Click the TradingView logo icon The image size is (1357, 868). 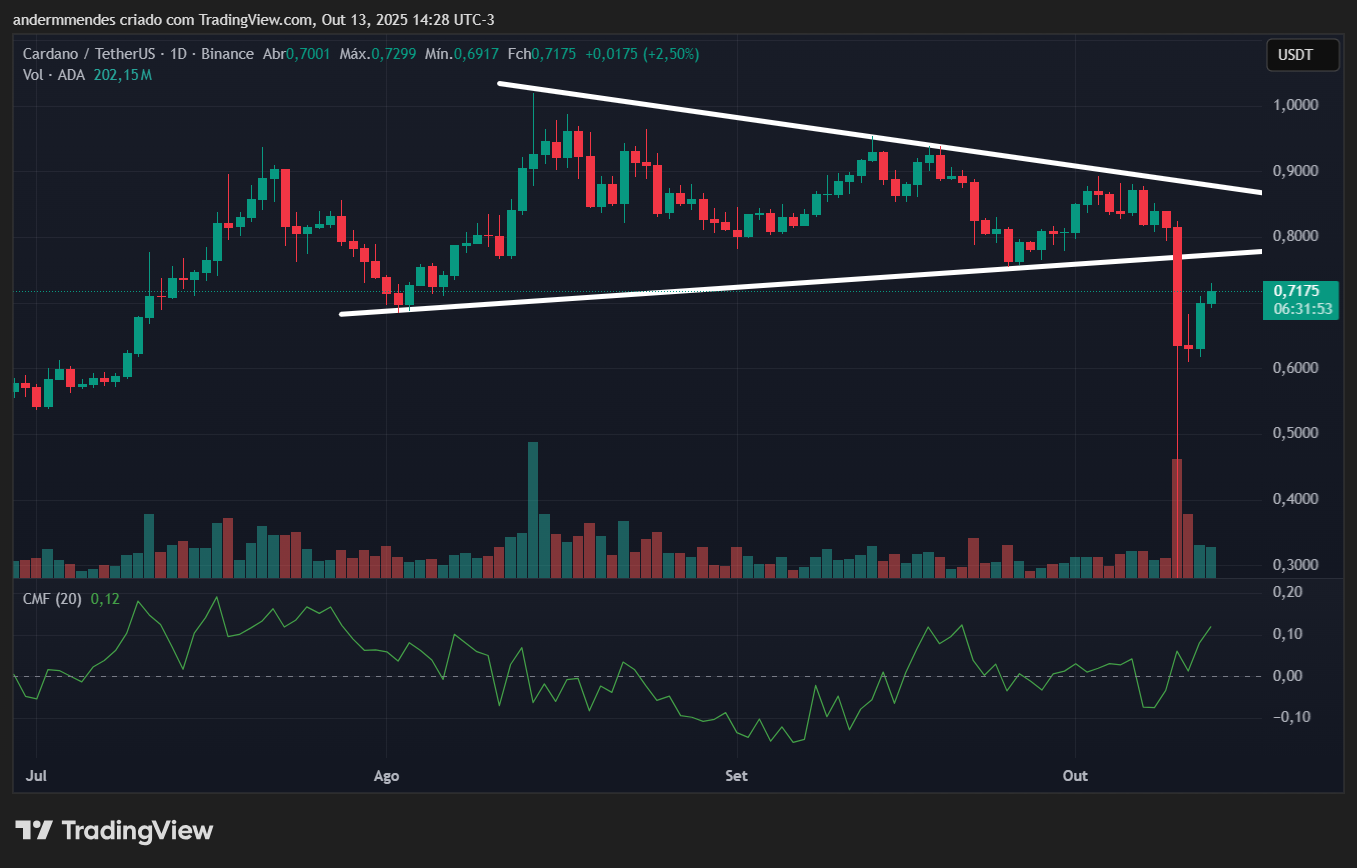[33, 830]
